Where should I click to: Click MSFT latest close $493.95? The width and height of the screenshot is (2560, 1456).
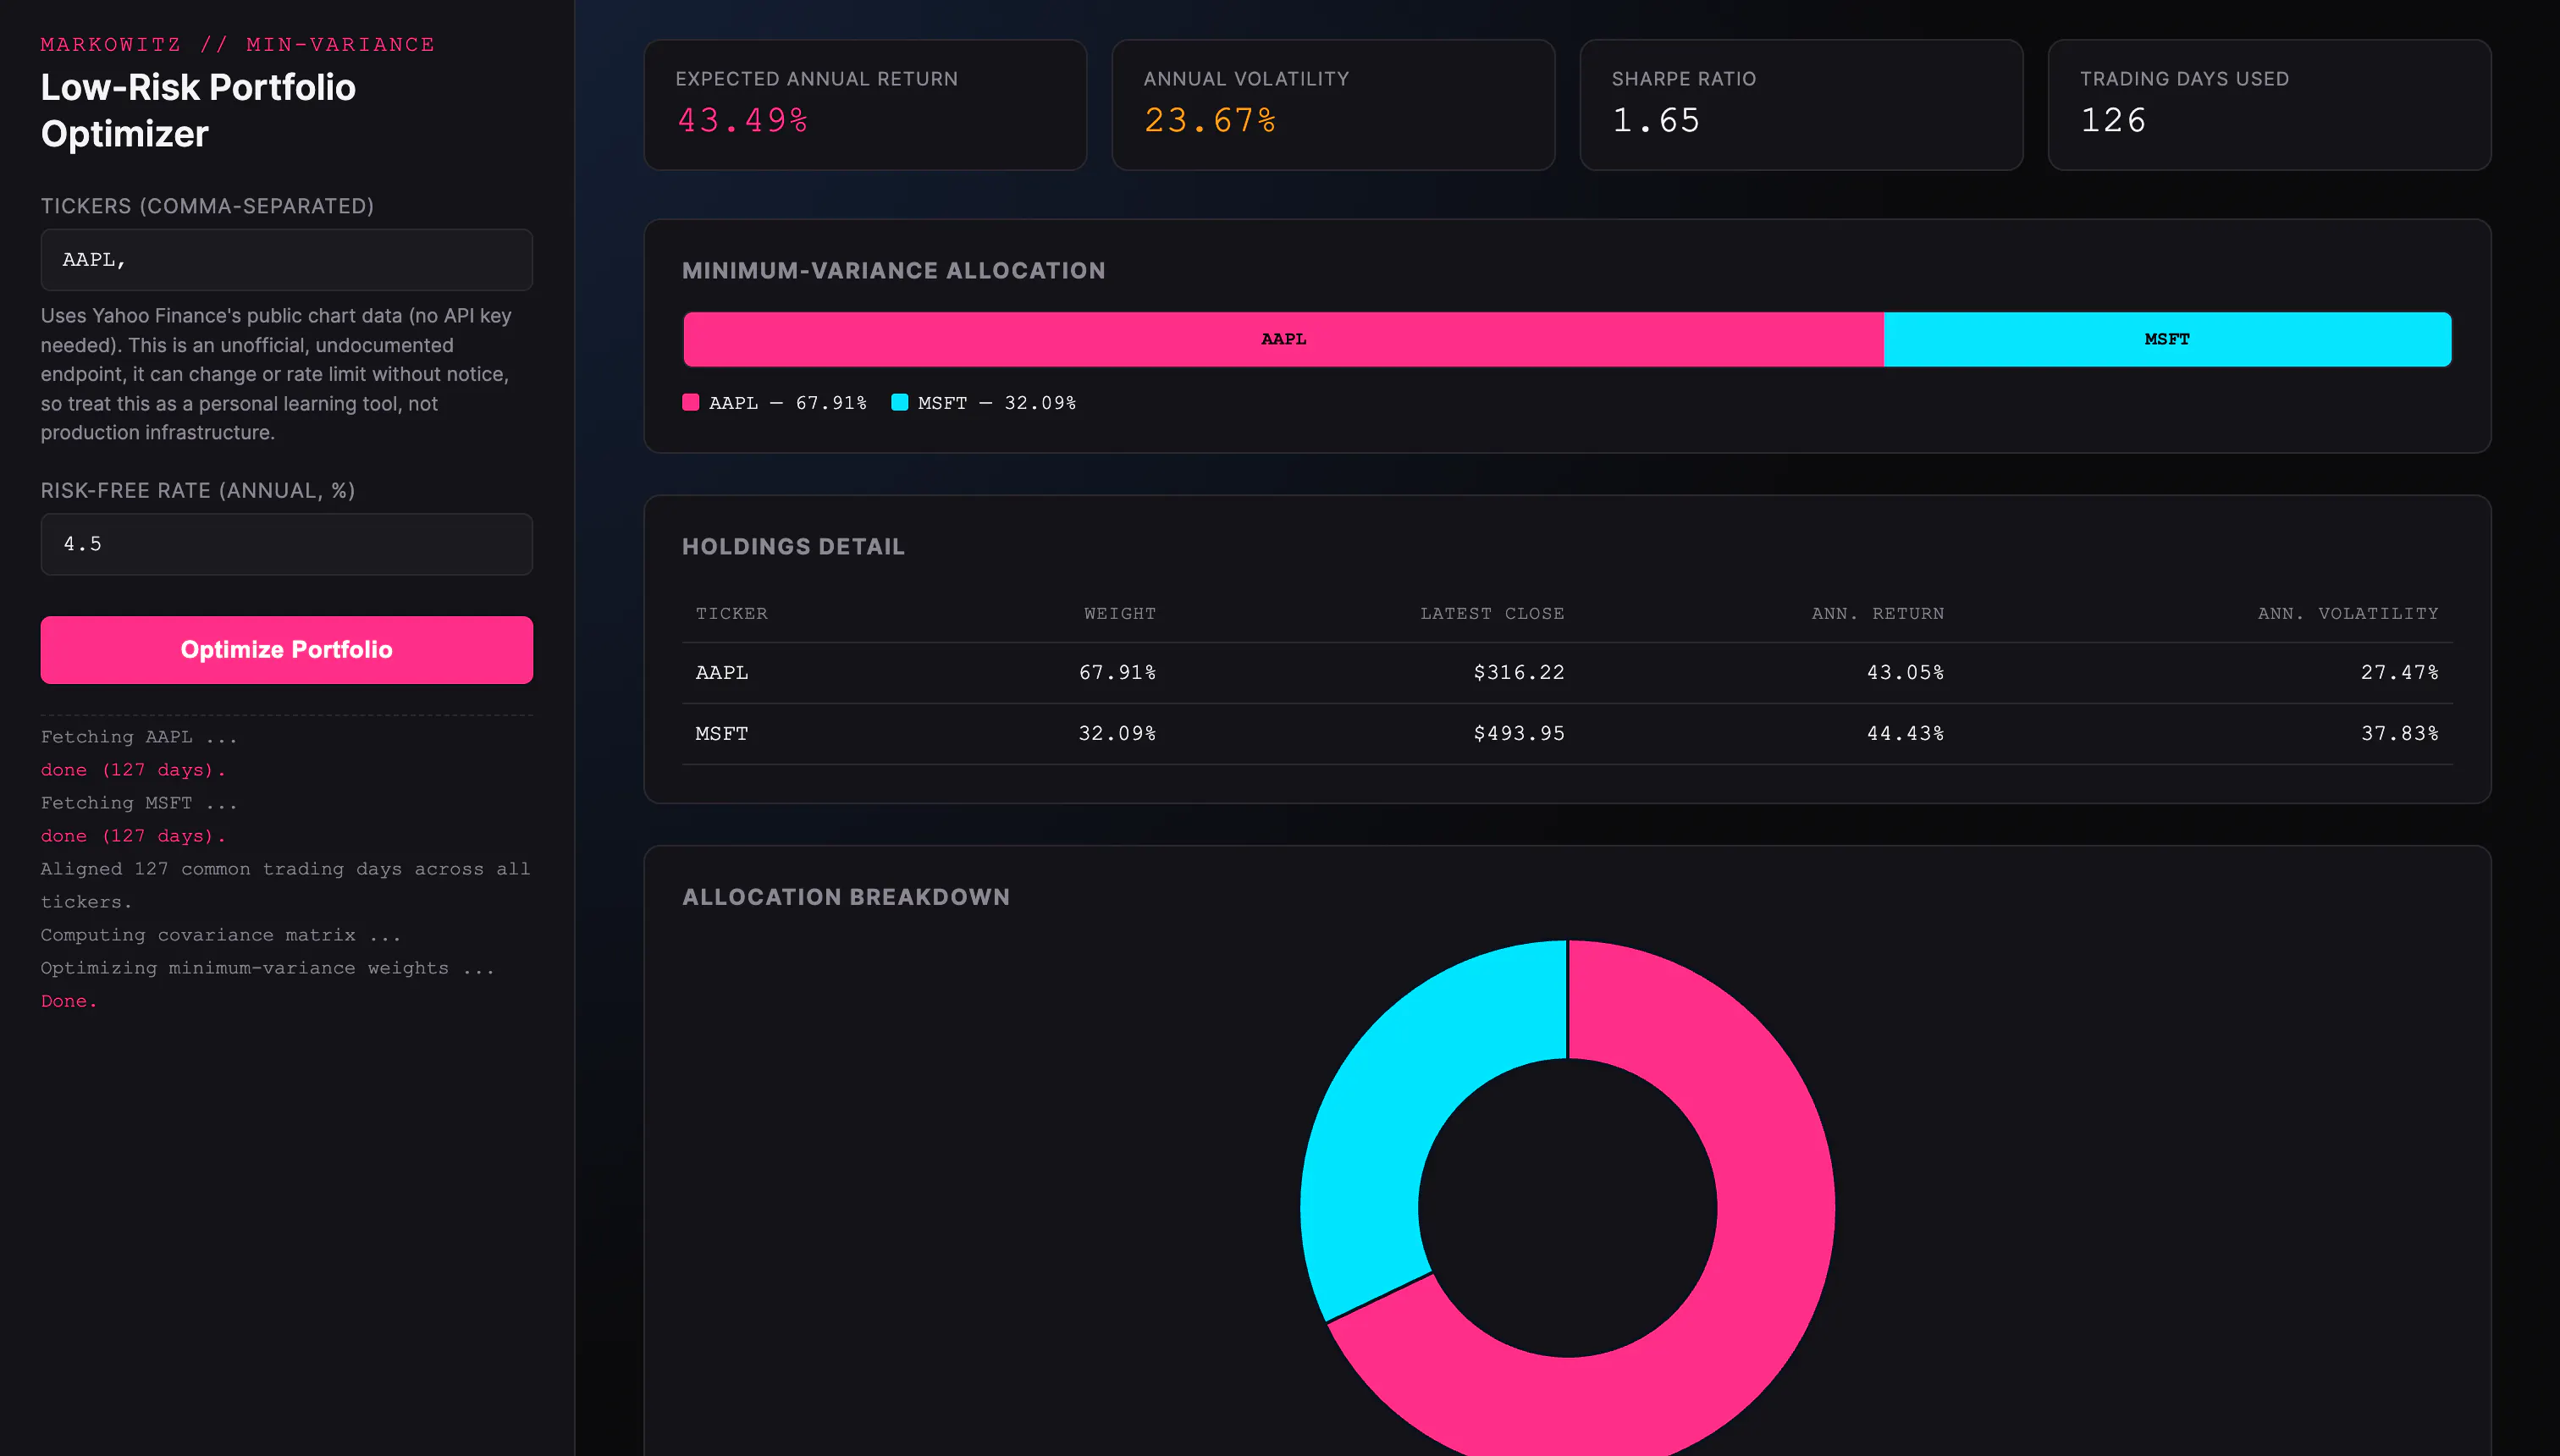[x=1519, y=734]
